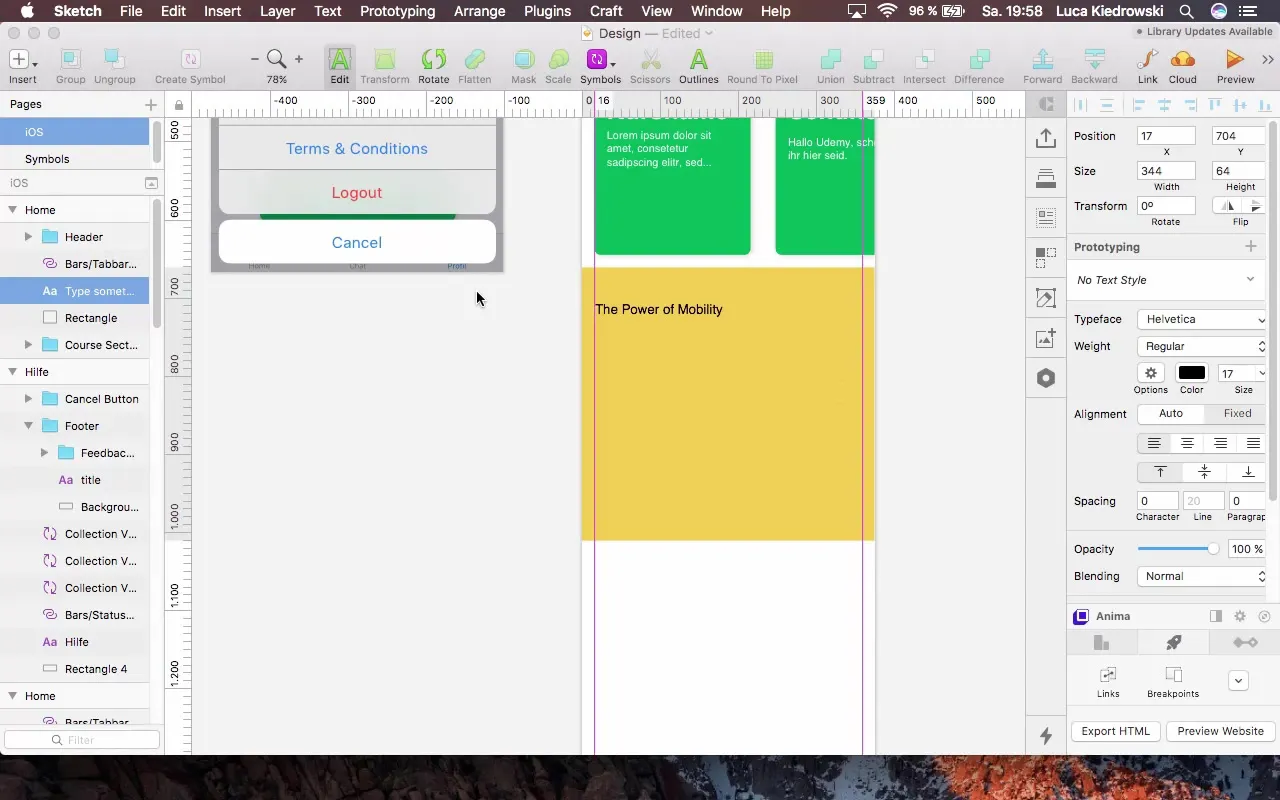Open Anima Breakpoints
Image resolution: width=1280 pixels, height=800 pixels.
coord(1173,681)
